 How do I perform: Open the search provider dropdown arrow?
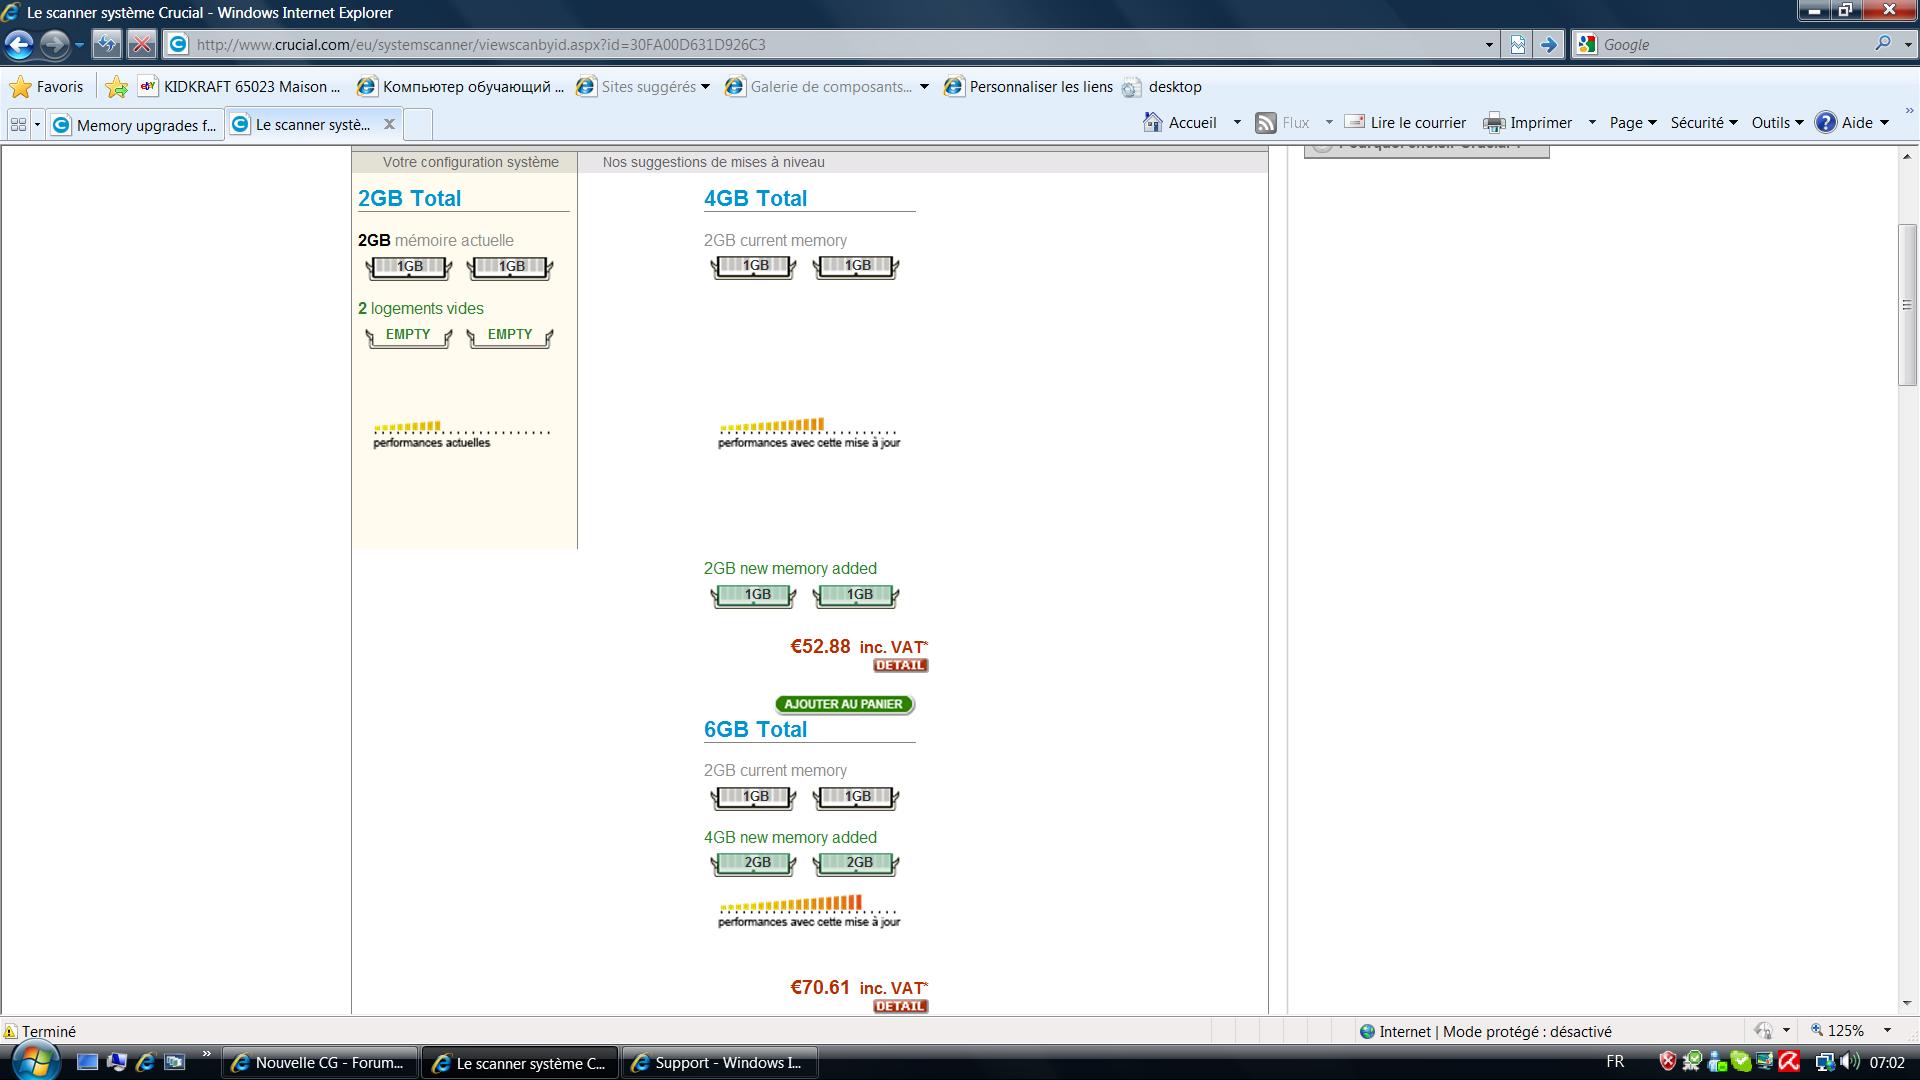tap(1907, 44)
